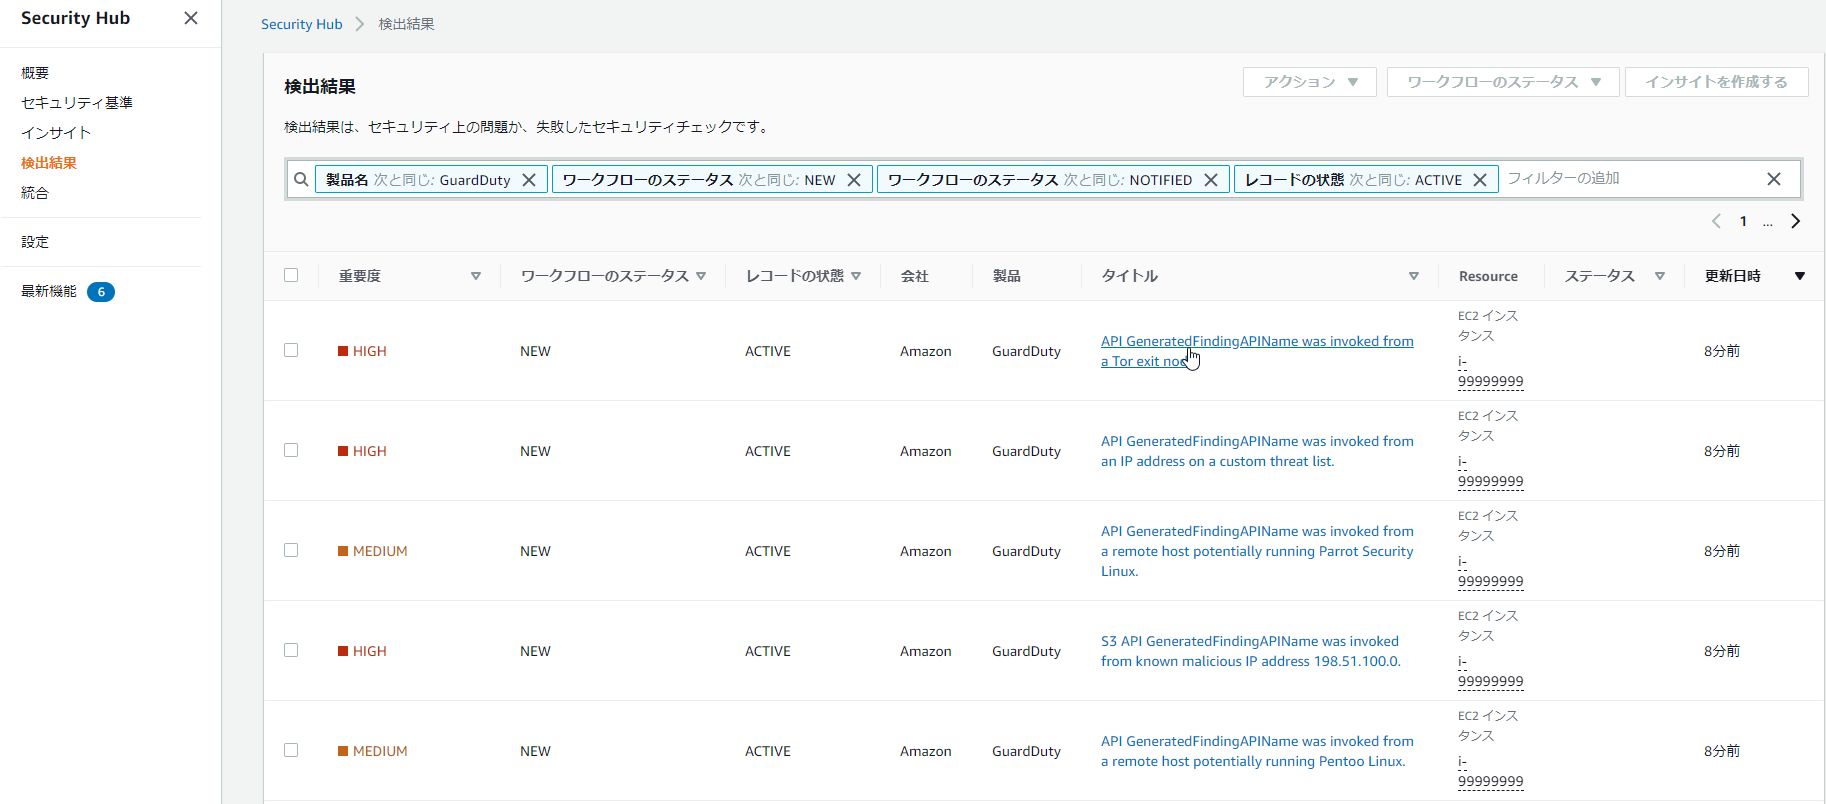
Task: Remove the workflow status NOTIFIED filter
Action: click(x=1211, y=180)
